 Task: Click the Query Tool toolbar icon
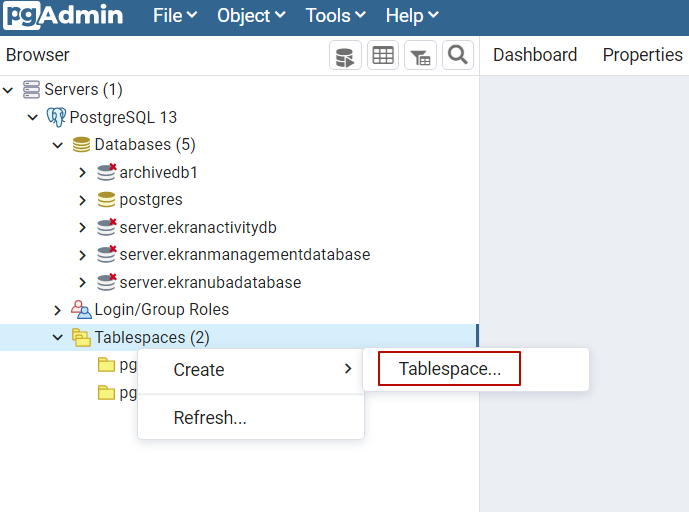[345, 56]
